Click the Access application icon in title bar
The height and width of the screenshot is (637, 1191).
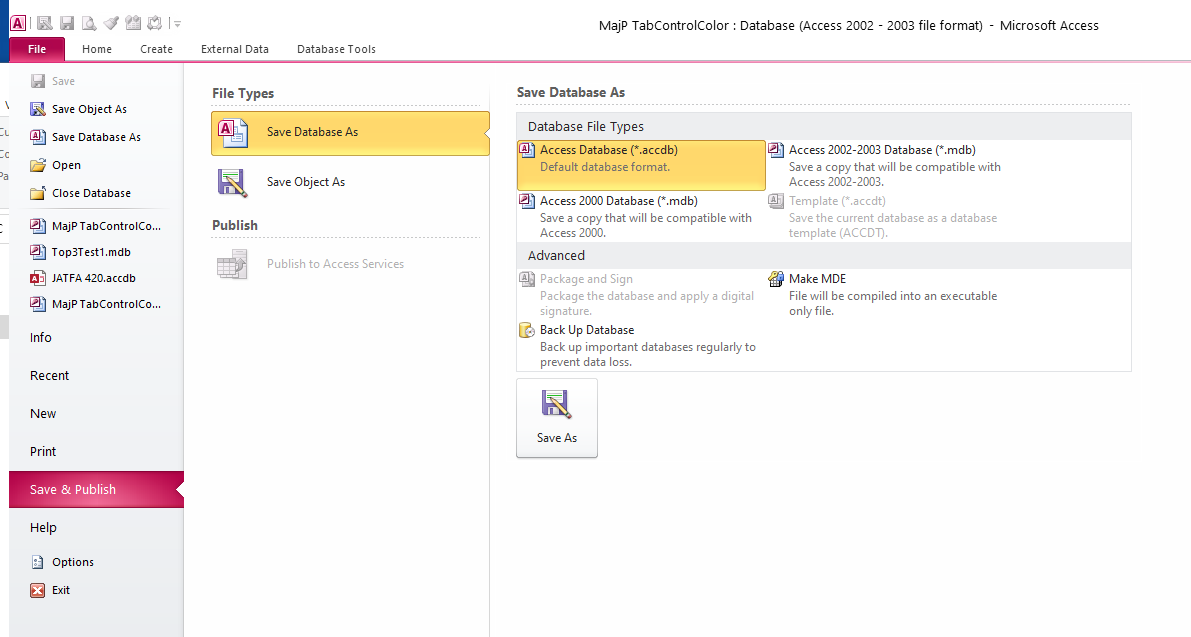tap(17, 24)
